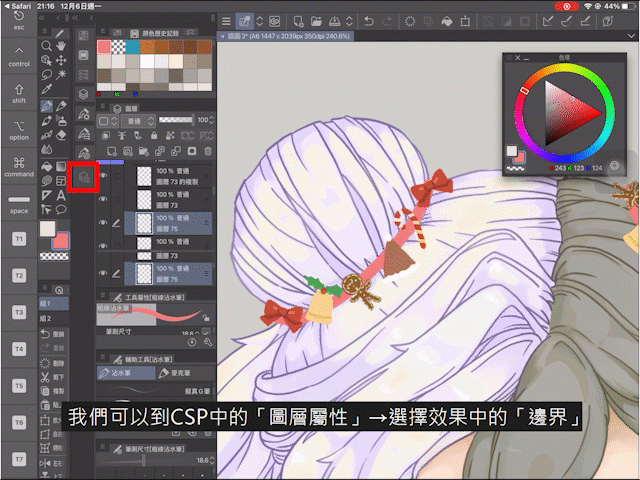Select the Hand move tool
640x480 pixels.
click(63, 45)
